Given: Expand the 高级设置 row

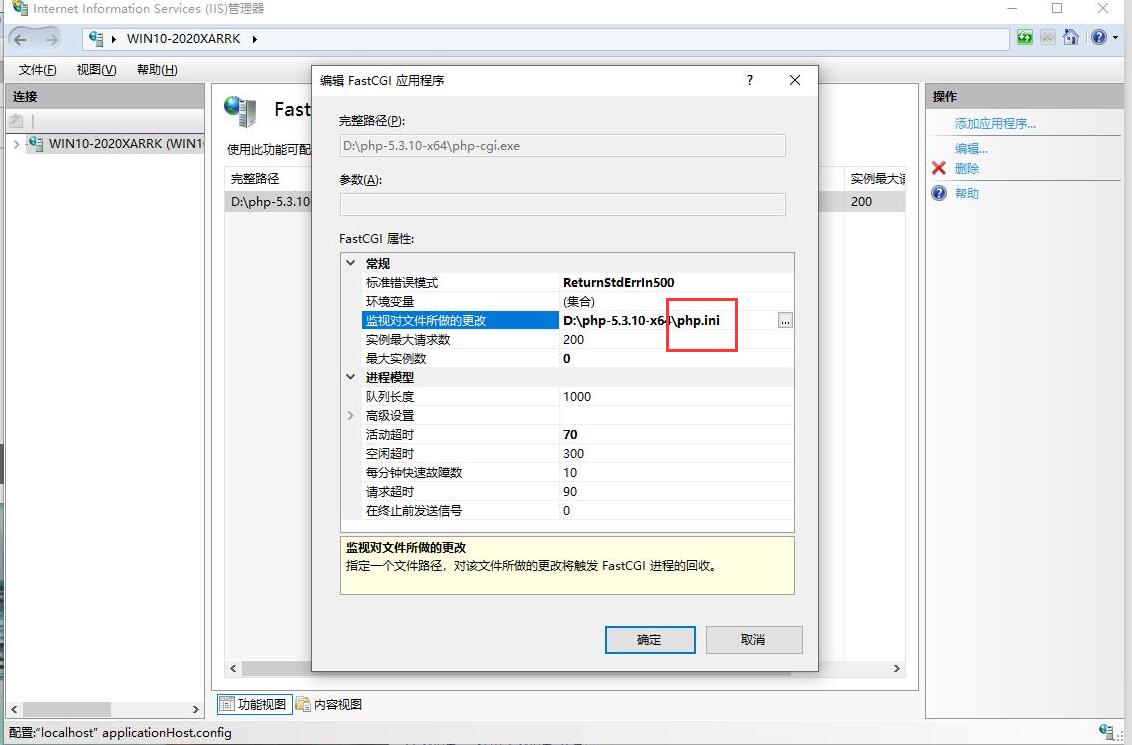Looking at the screenshot, I should tap(351, 415).
